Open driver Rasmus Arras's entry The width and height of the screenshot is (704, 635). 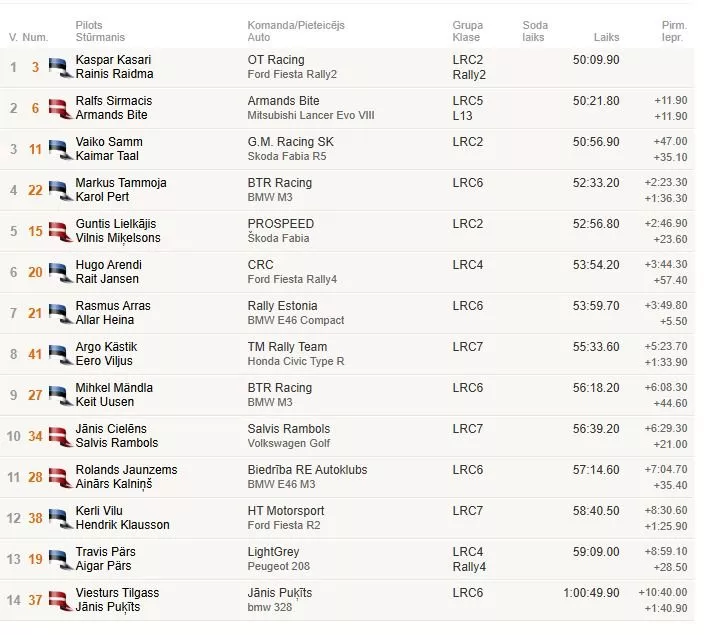point(113,306)
